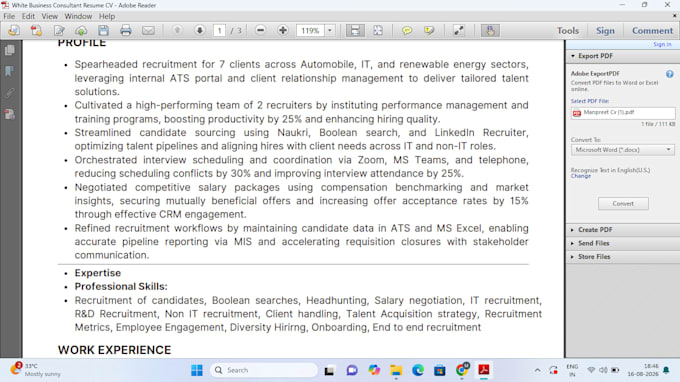This screenshot has height=382, width=680.
Task: Click the weather widget Mostly sunny
Action: pyautogui.click(x=36, y=370)
